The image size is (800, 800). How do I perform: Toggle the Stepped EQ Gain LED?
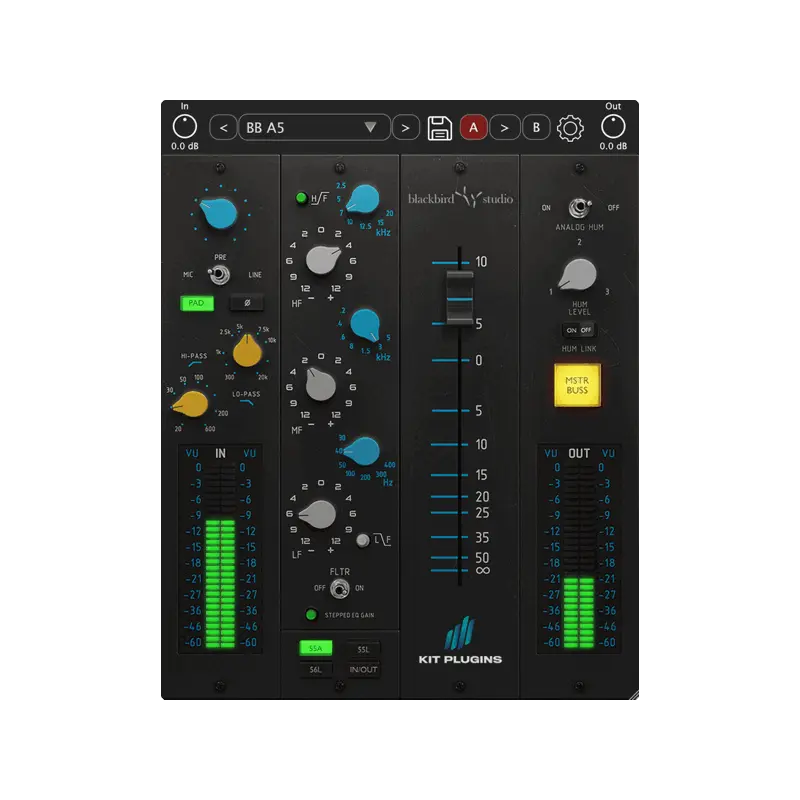(x=311, y=614)
